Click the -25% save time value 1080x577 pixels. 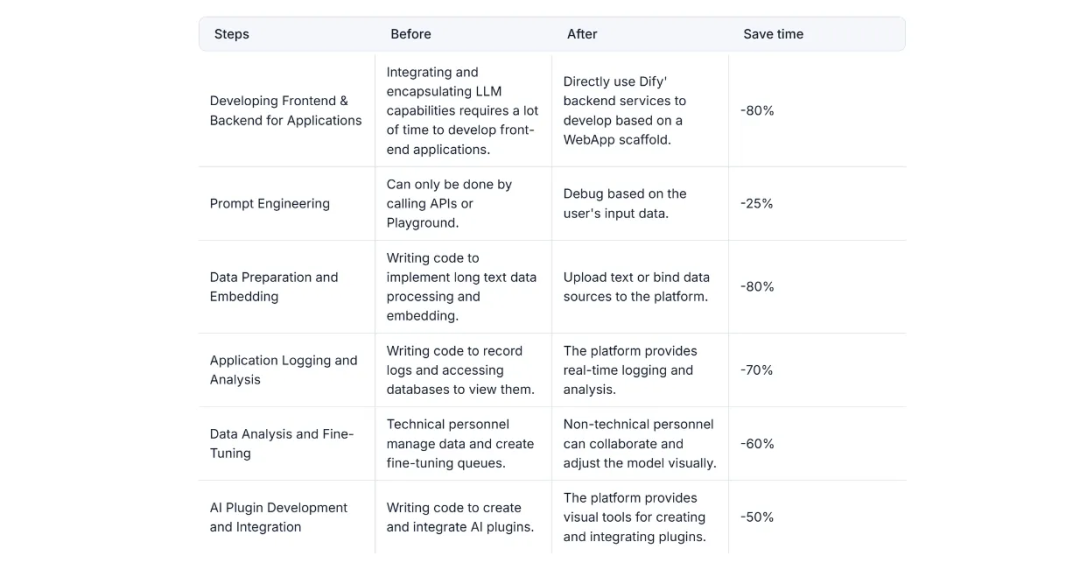pos(756,204)
